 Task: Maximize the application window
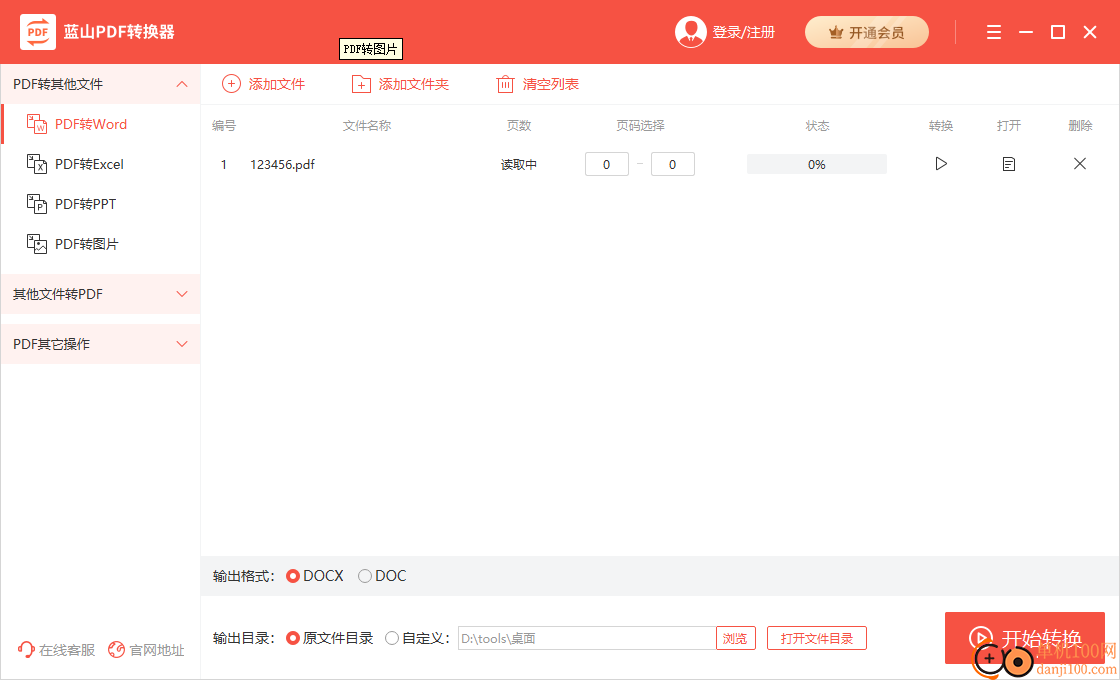click(x=1058, y=32)
